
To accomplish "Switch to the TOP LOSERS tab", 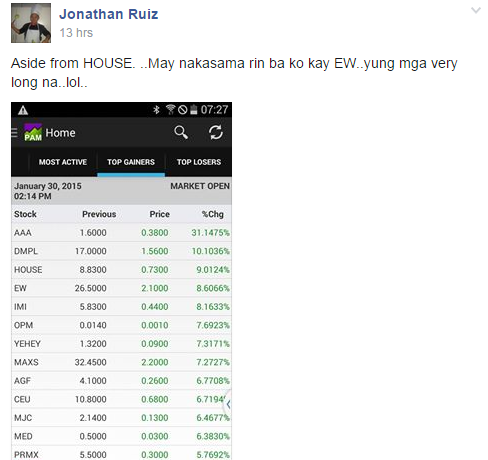I will [199, 162].
